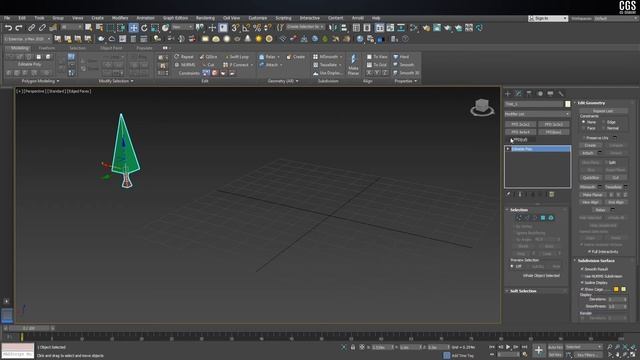Click Configure Modifier Sets icon

[x=551, y=194]
